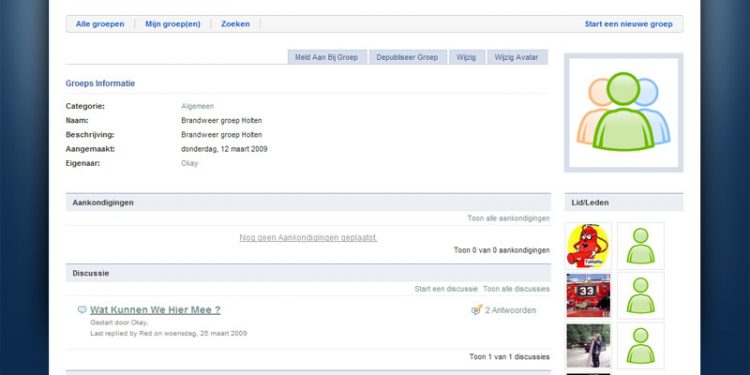This screenshot has height=375, width=750.
Task: Click the Beschrijving value Brandweer groep Holten
Action: click(221, 135)
